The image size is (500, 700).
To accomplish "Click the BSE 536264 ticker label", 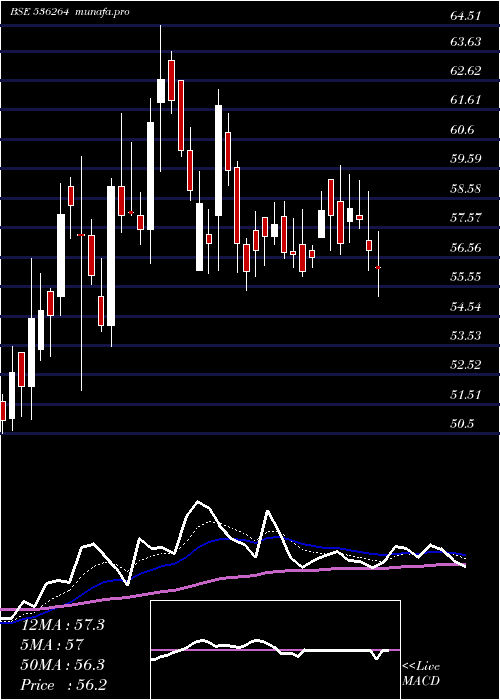I will point(39,12).
